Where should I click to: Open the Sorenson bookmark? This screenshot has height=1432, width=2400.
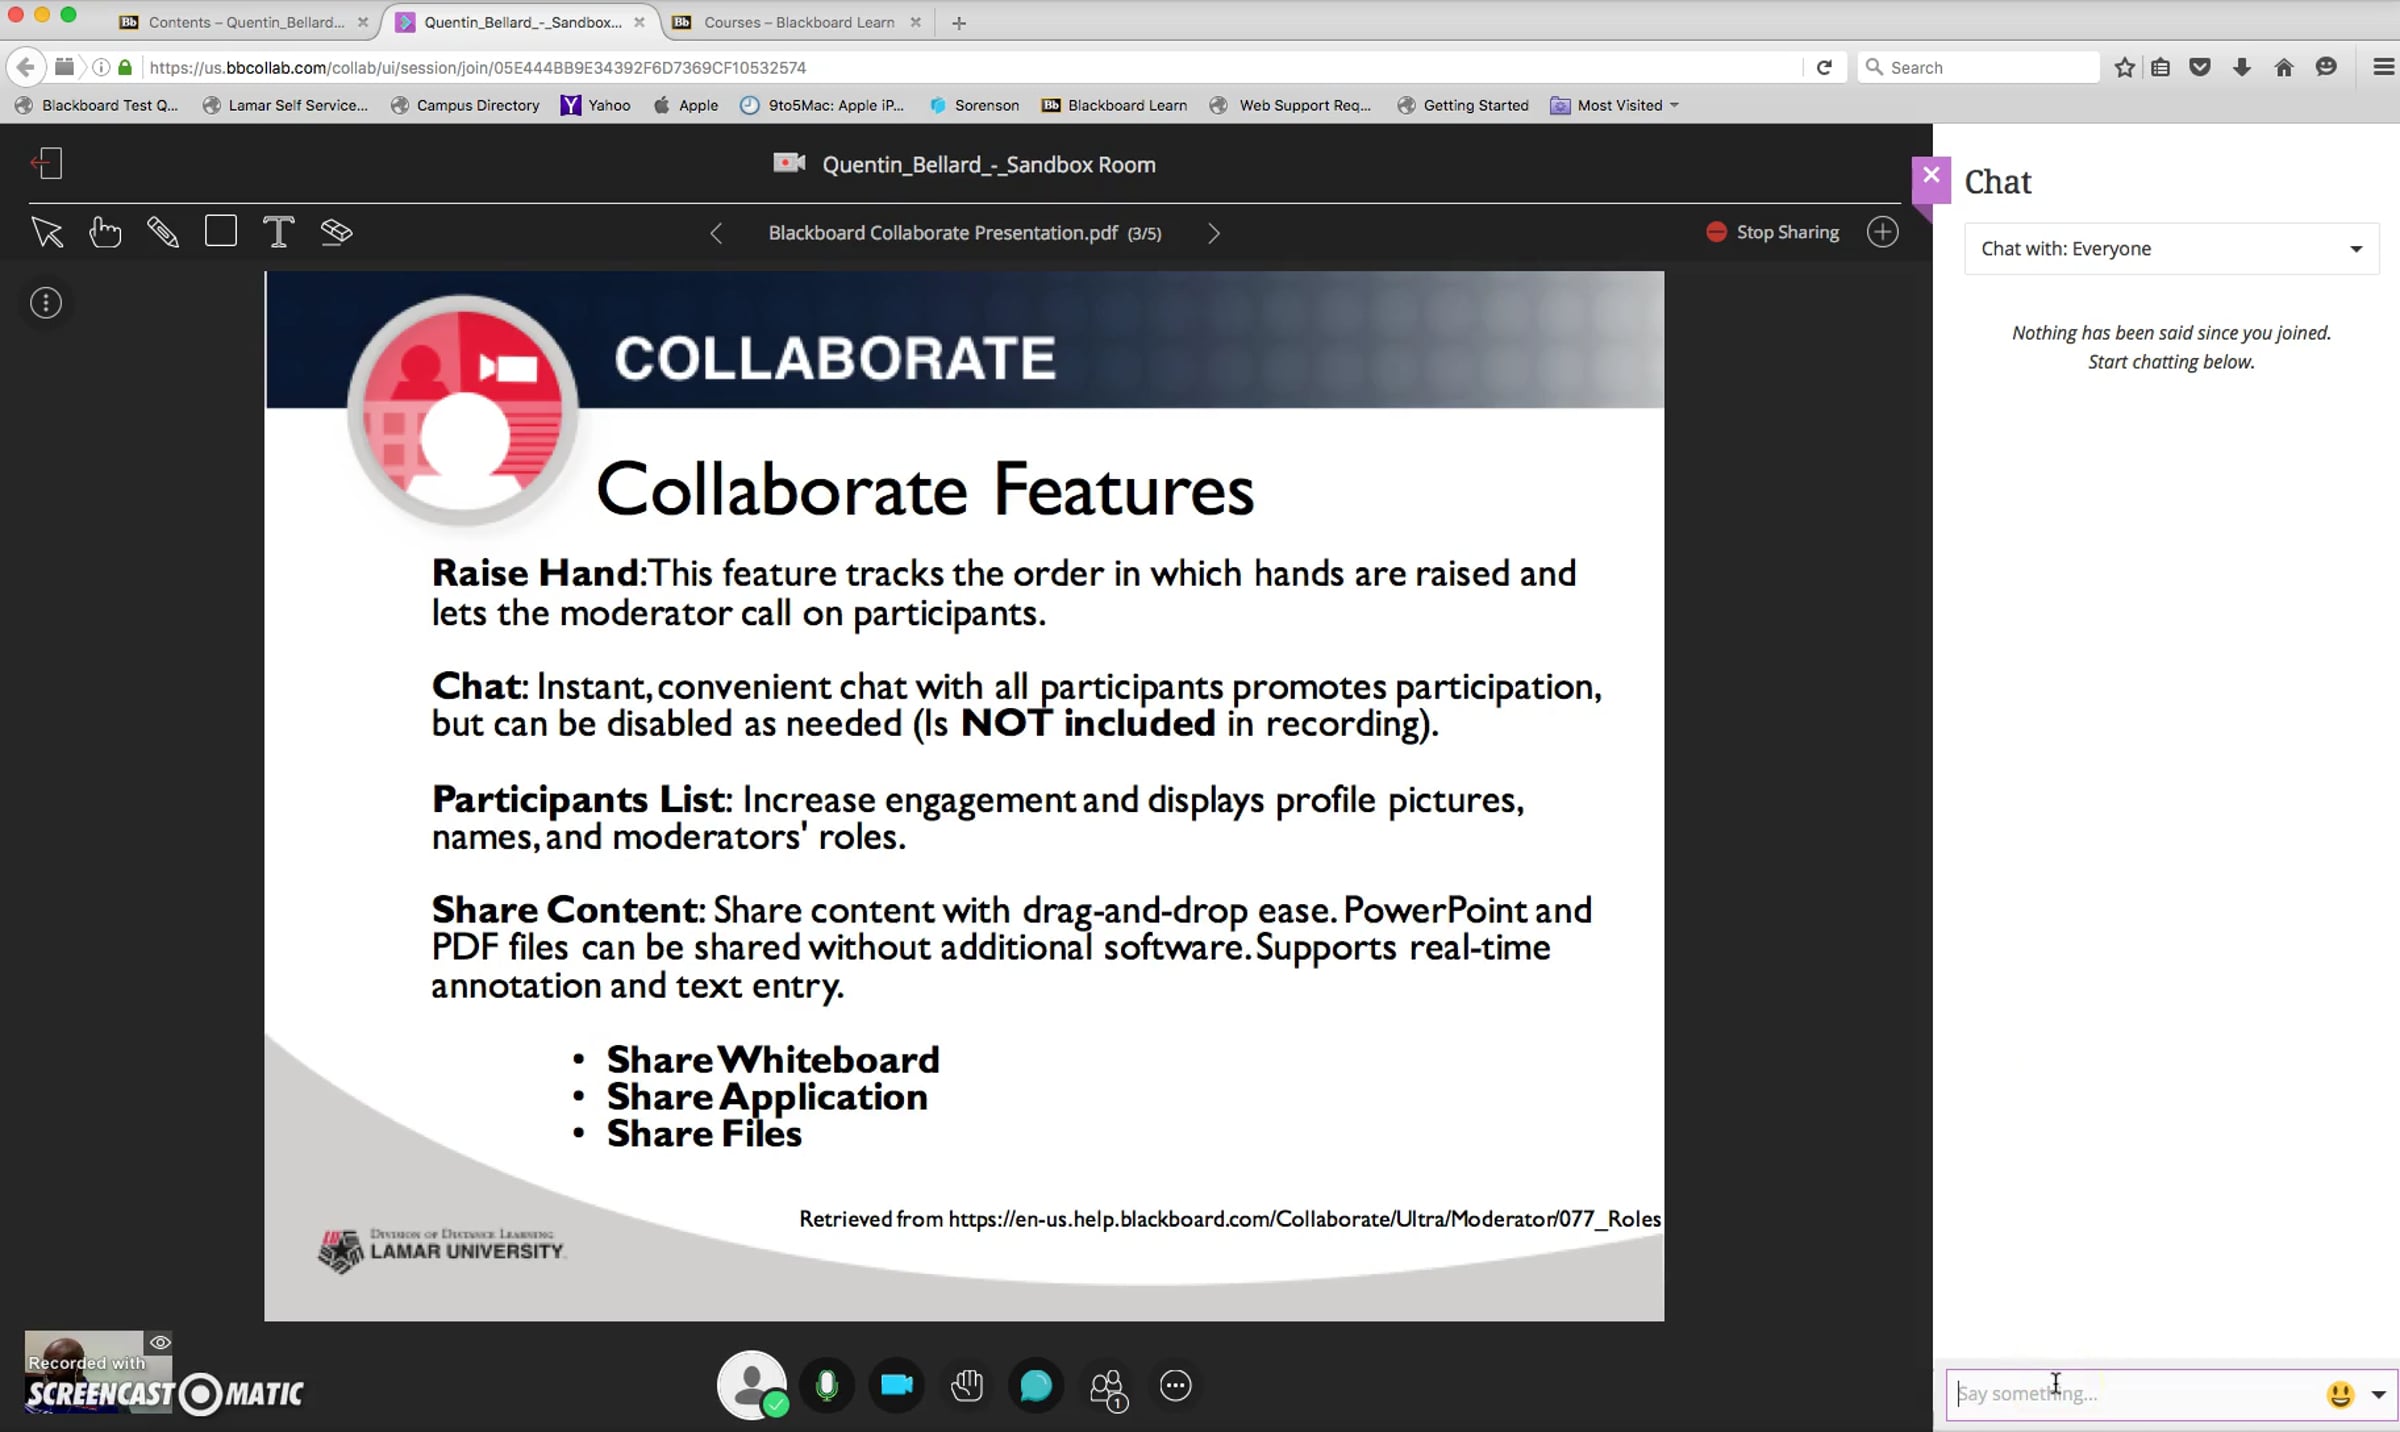coord(974,105)
